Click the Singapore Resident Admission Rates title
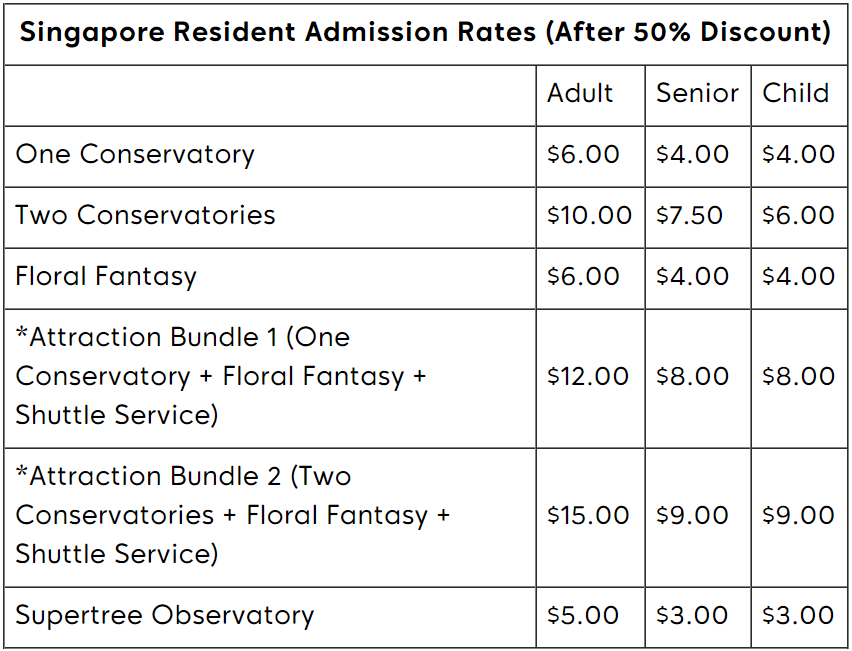The width and height of the screenshot is (852, 651). 425,33
